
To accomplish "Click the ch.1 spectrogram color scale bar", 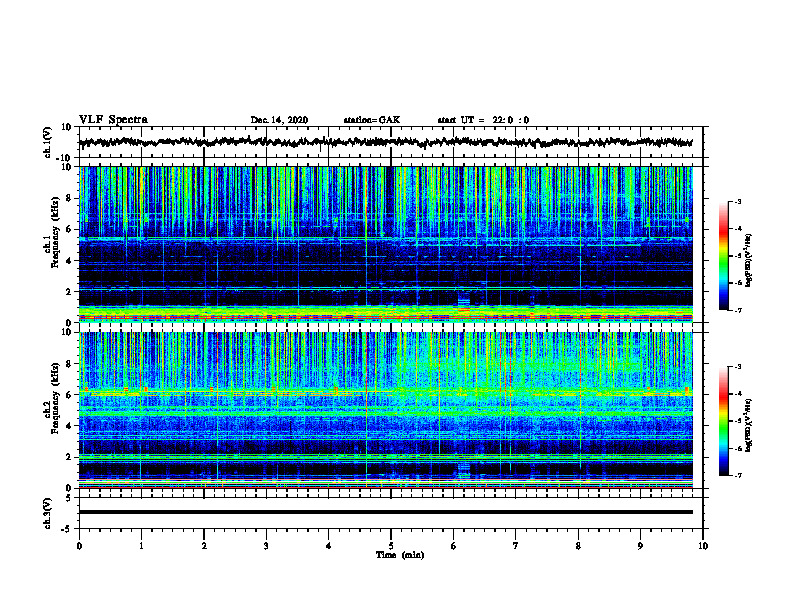I will (723, 256).
